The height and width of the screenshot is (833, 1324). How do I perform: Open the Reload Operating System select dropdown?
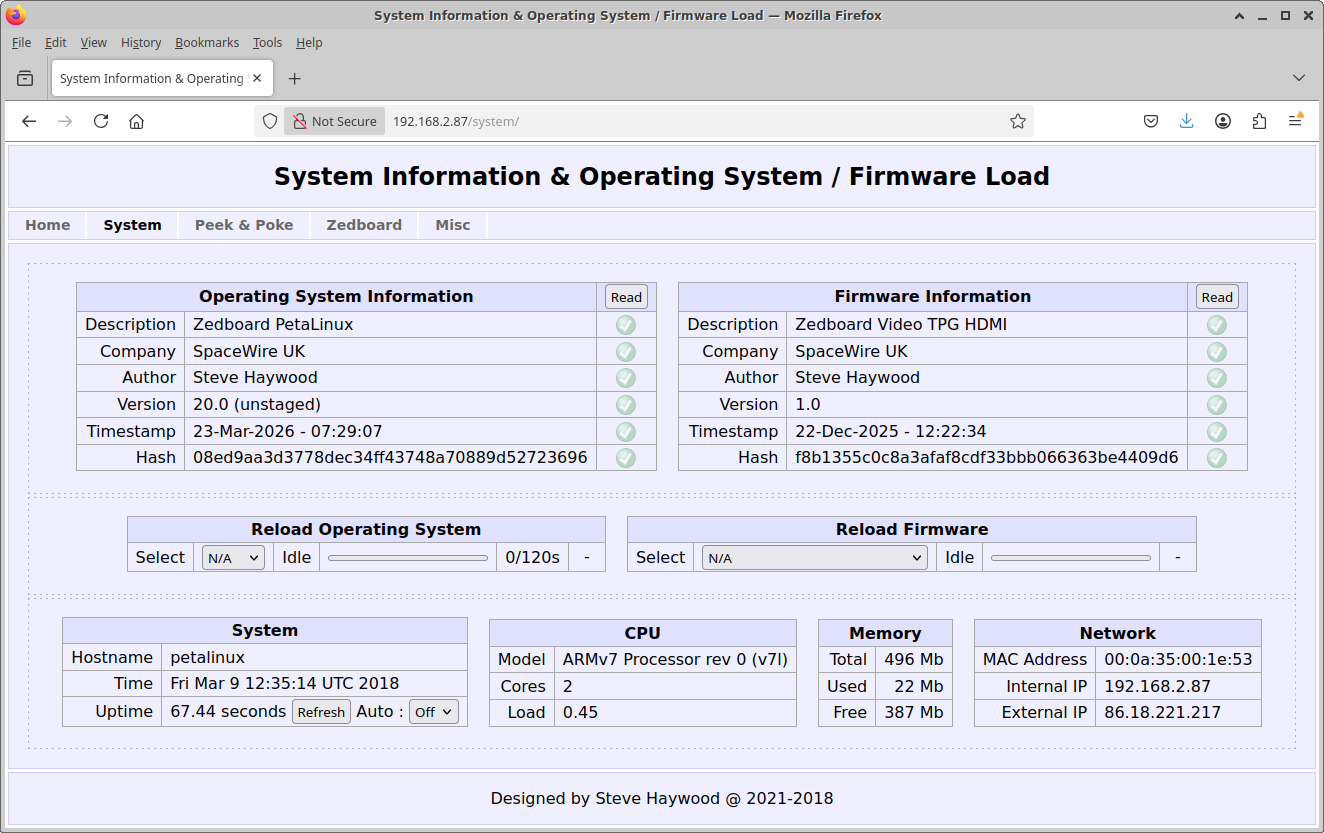pyautogui.click(x=233, y=558)
